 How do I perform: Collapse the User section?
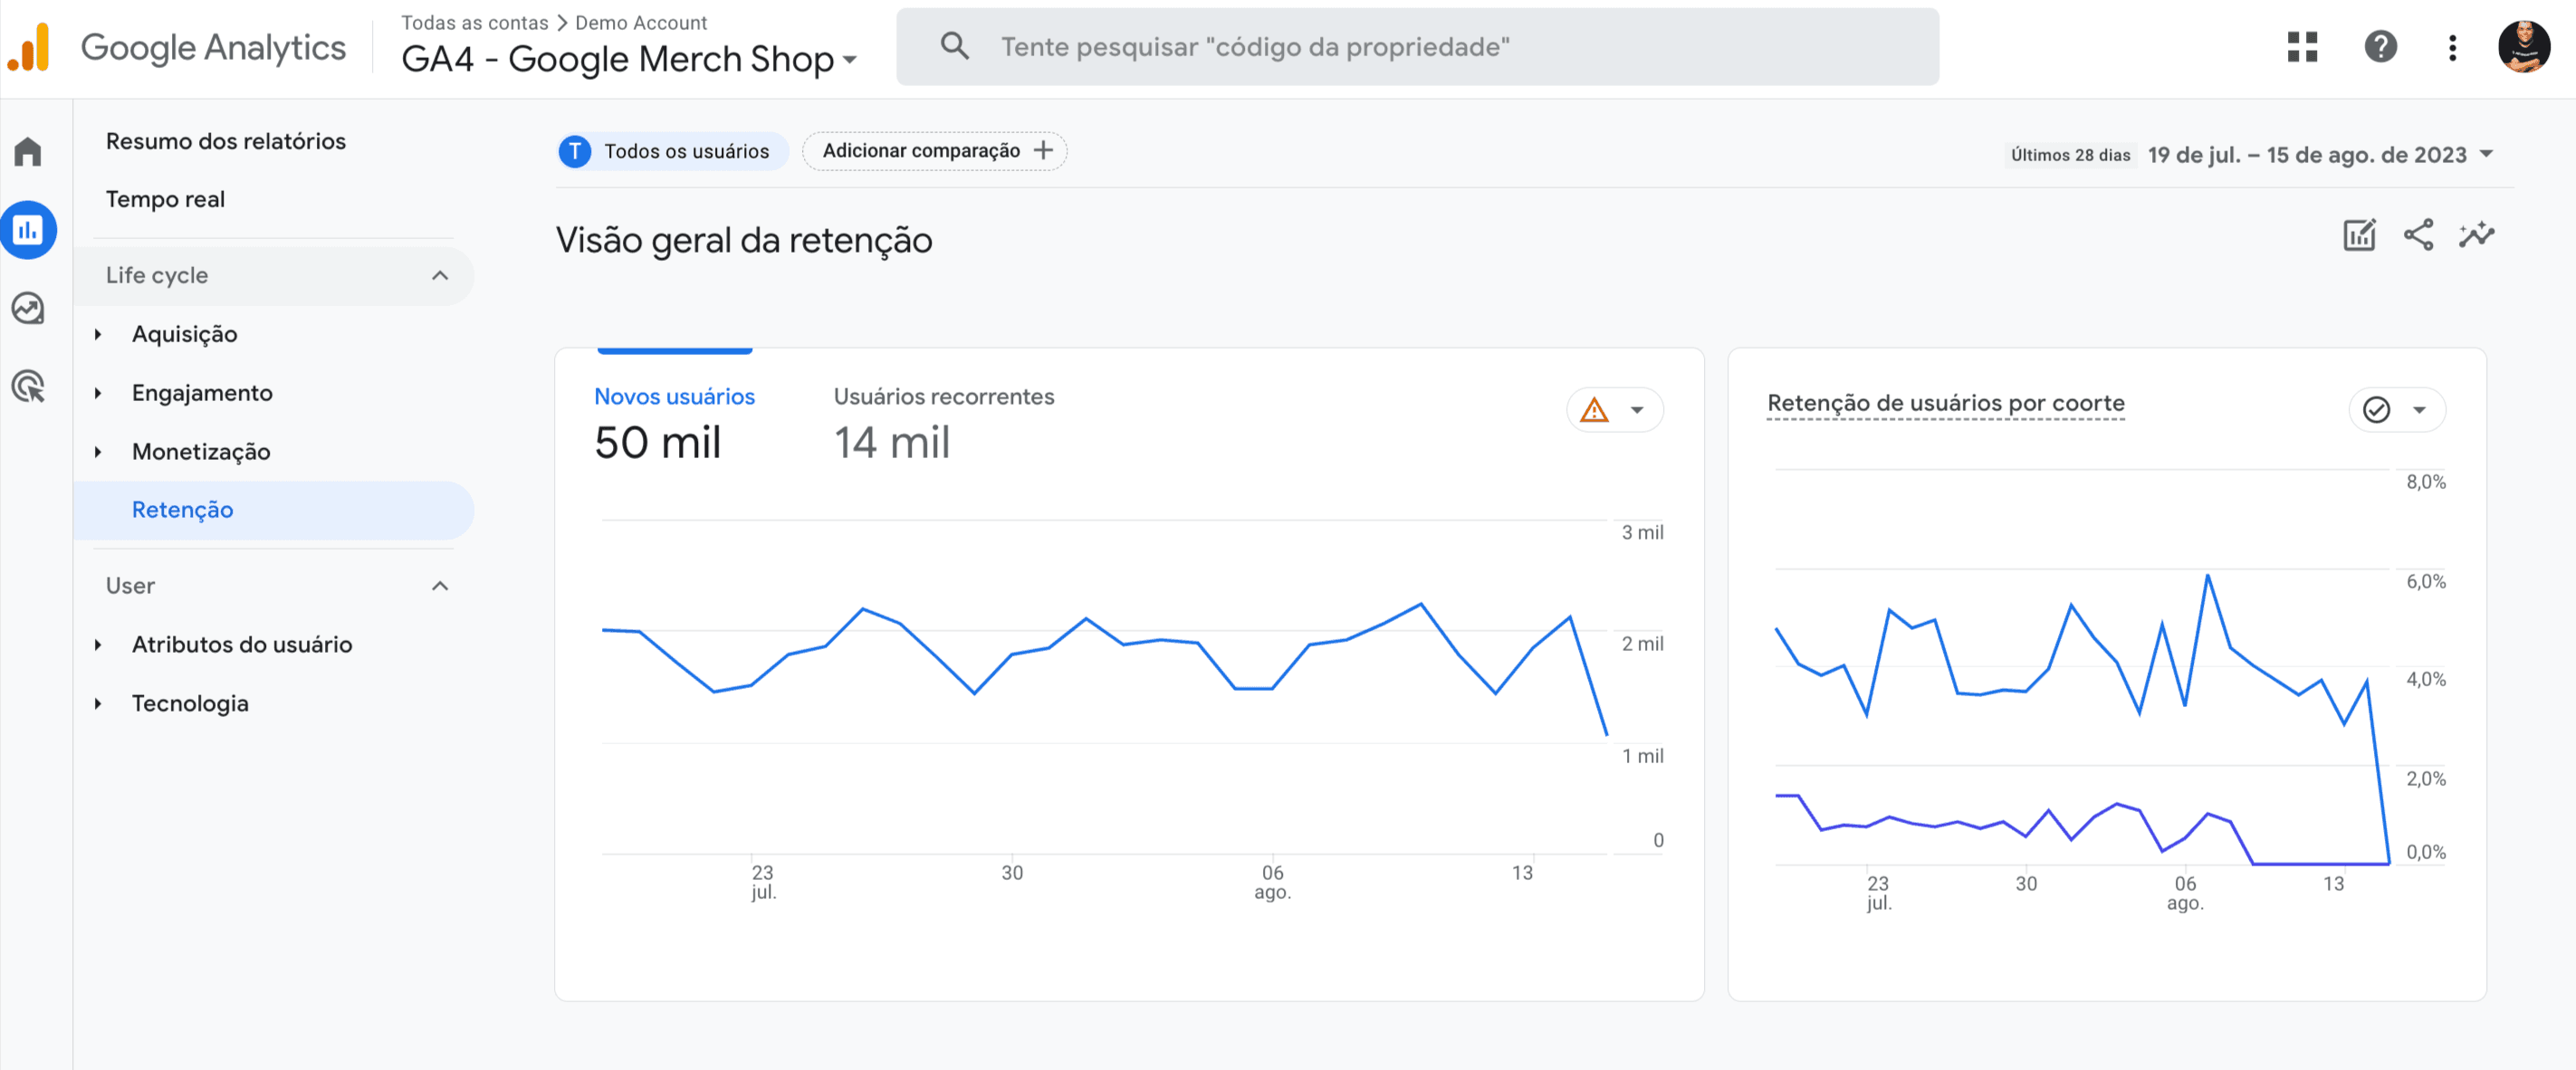(439, 586)
